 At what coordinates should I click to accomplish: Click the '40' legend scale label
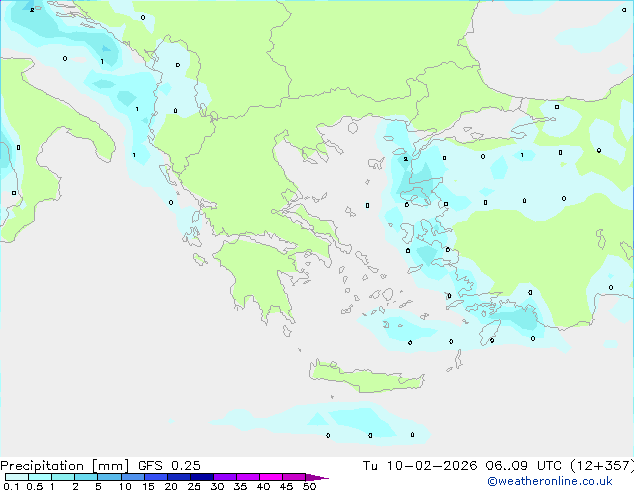pyautogui.click(x=263, y=486)
